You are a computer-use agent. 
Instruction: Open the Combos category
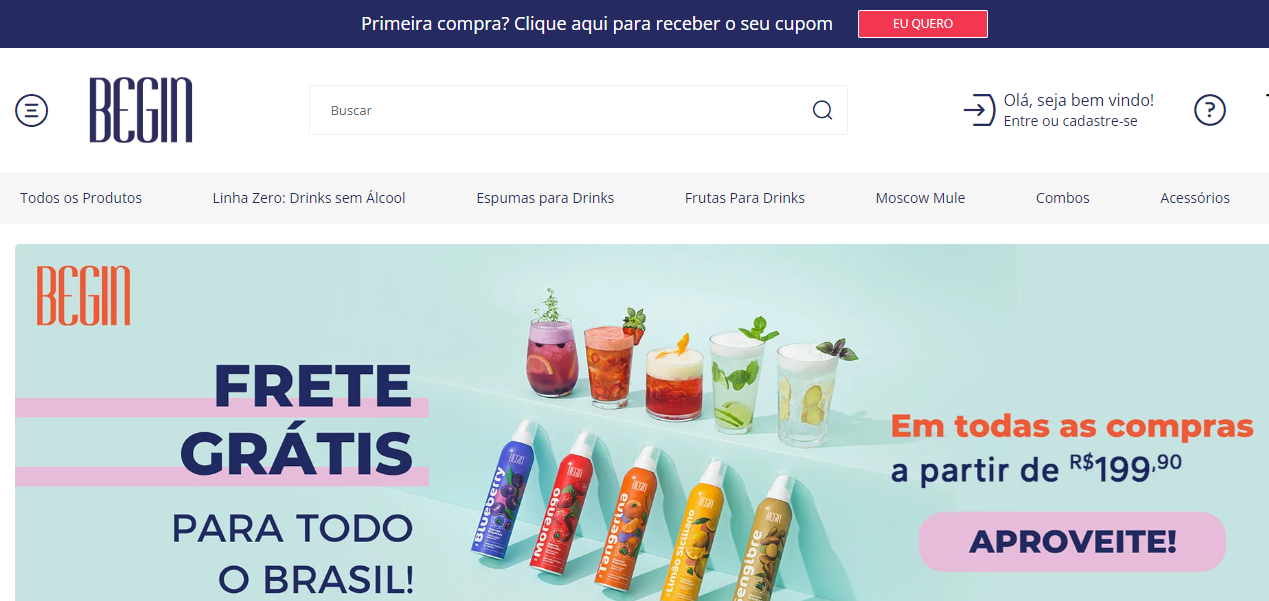pyautogui.click(x=1063, y=198)
